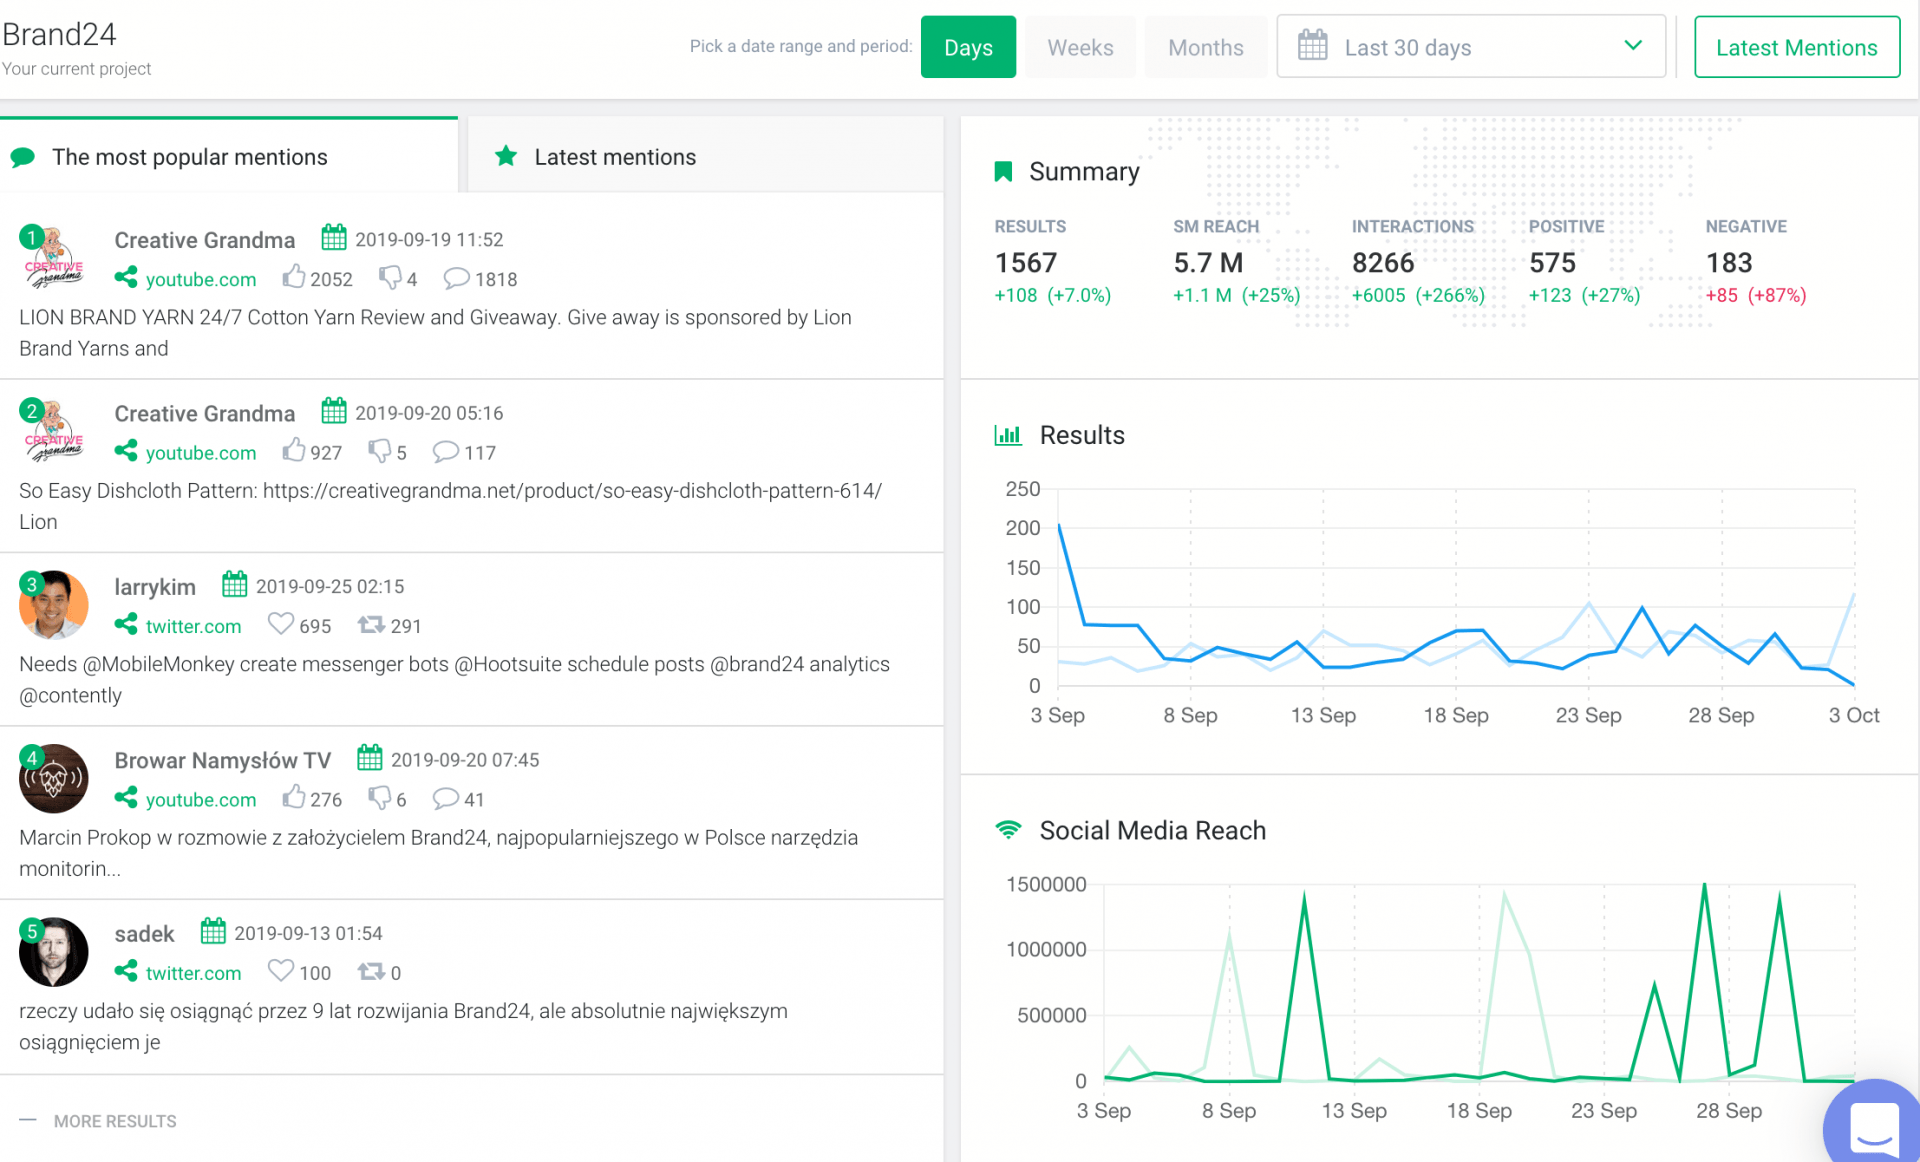The height and width of the screenshot is (1162, 1920).
Task: Click mention text about LION BRAND YARN
Action: pos(436,332)
